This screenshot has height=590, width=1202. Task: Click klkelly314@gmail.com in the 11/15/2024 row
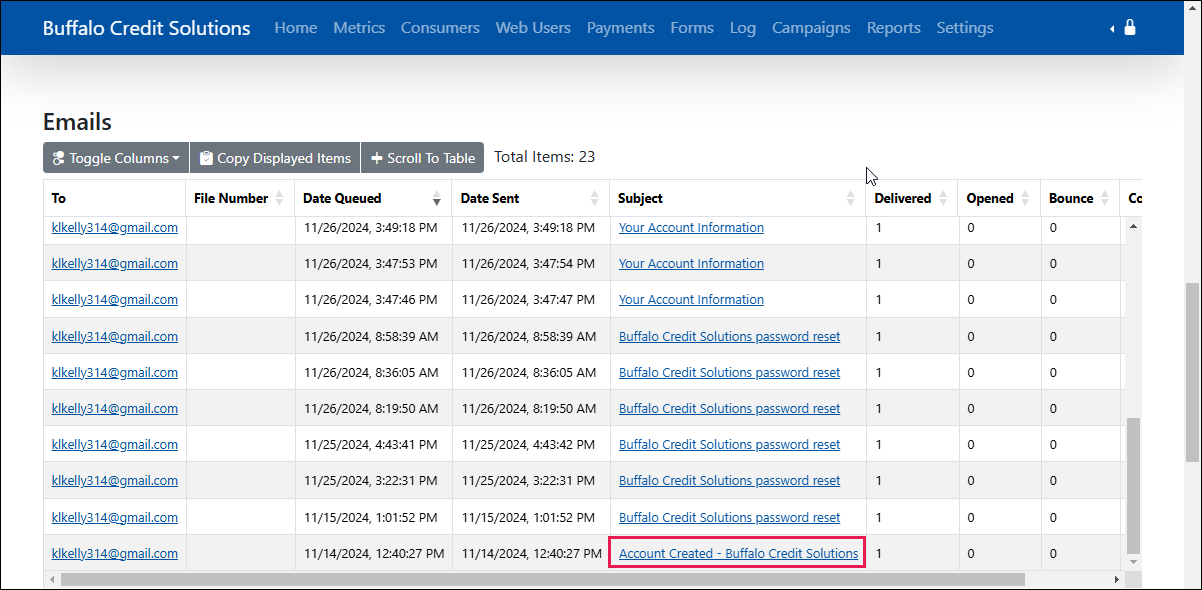click(115, 517)
